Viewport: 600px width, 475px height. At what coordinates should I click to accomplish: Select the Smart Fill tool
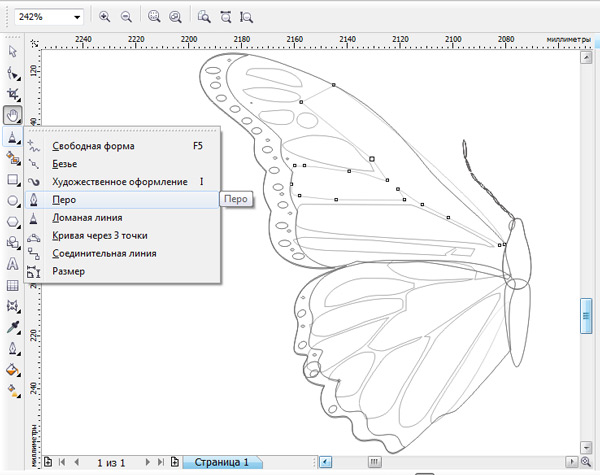(x=13, y=158)
